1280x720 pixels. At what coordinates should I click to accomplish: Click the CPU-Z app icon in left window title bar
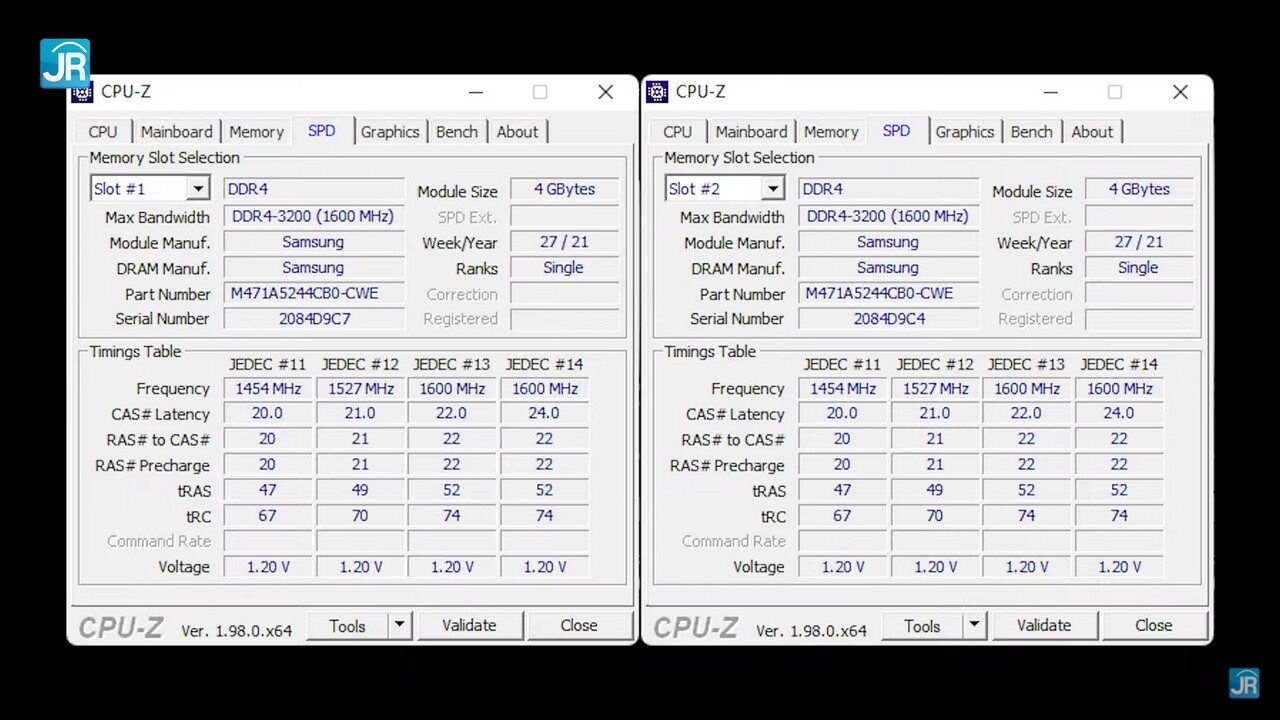[x=82, y=92]
